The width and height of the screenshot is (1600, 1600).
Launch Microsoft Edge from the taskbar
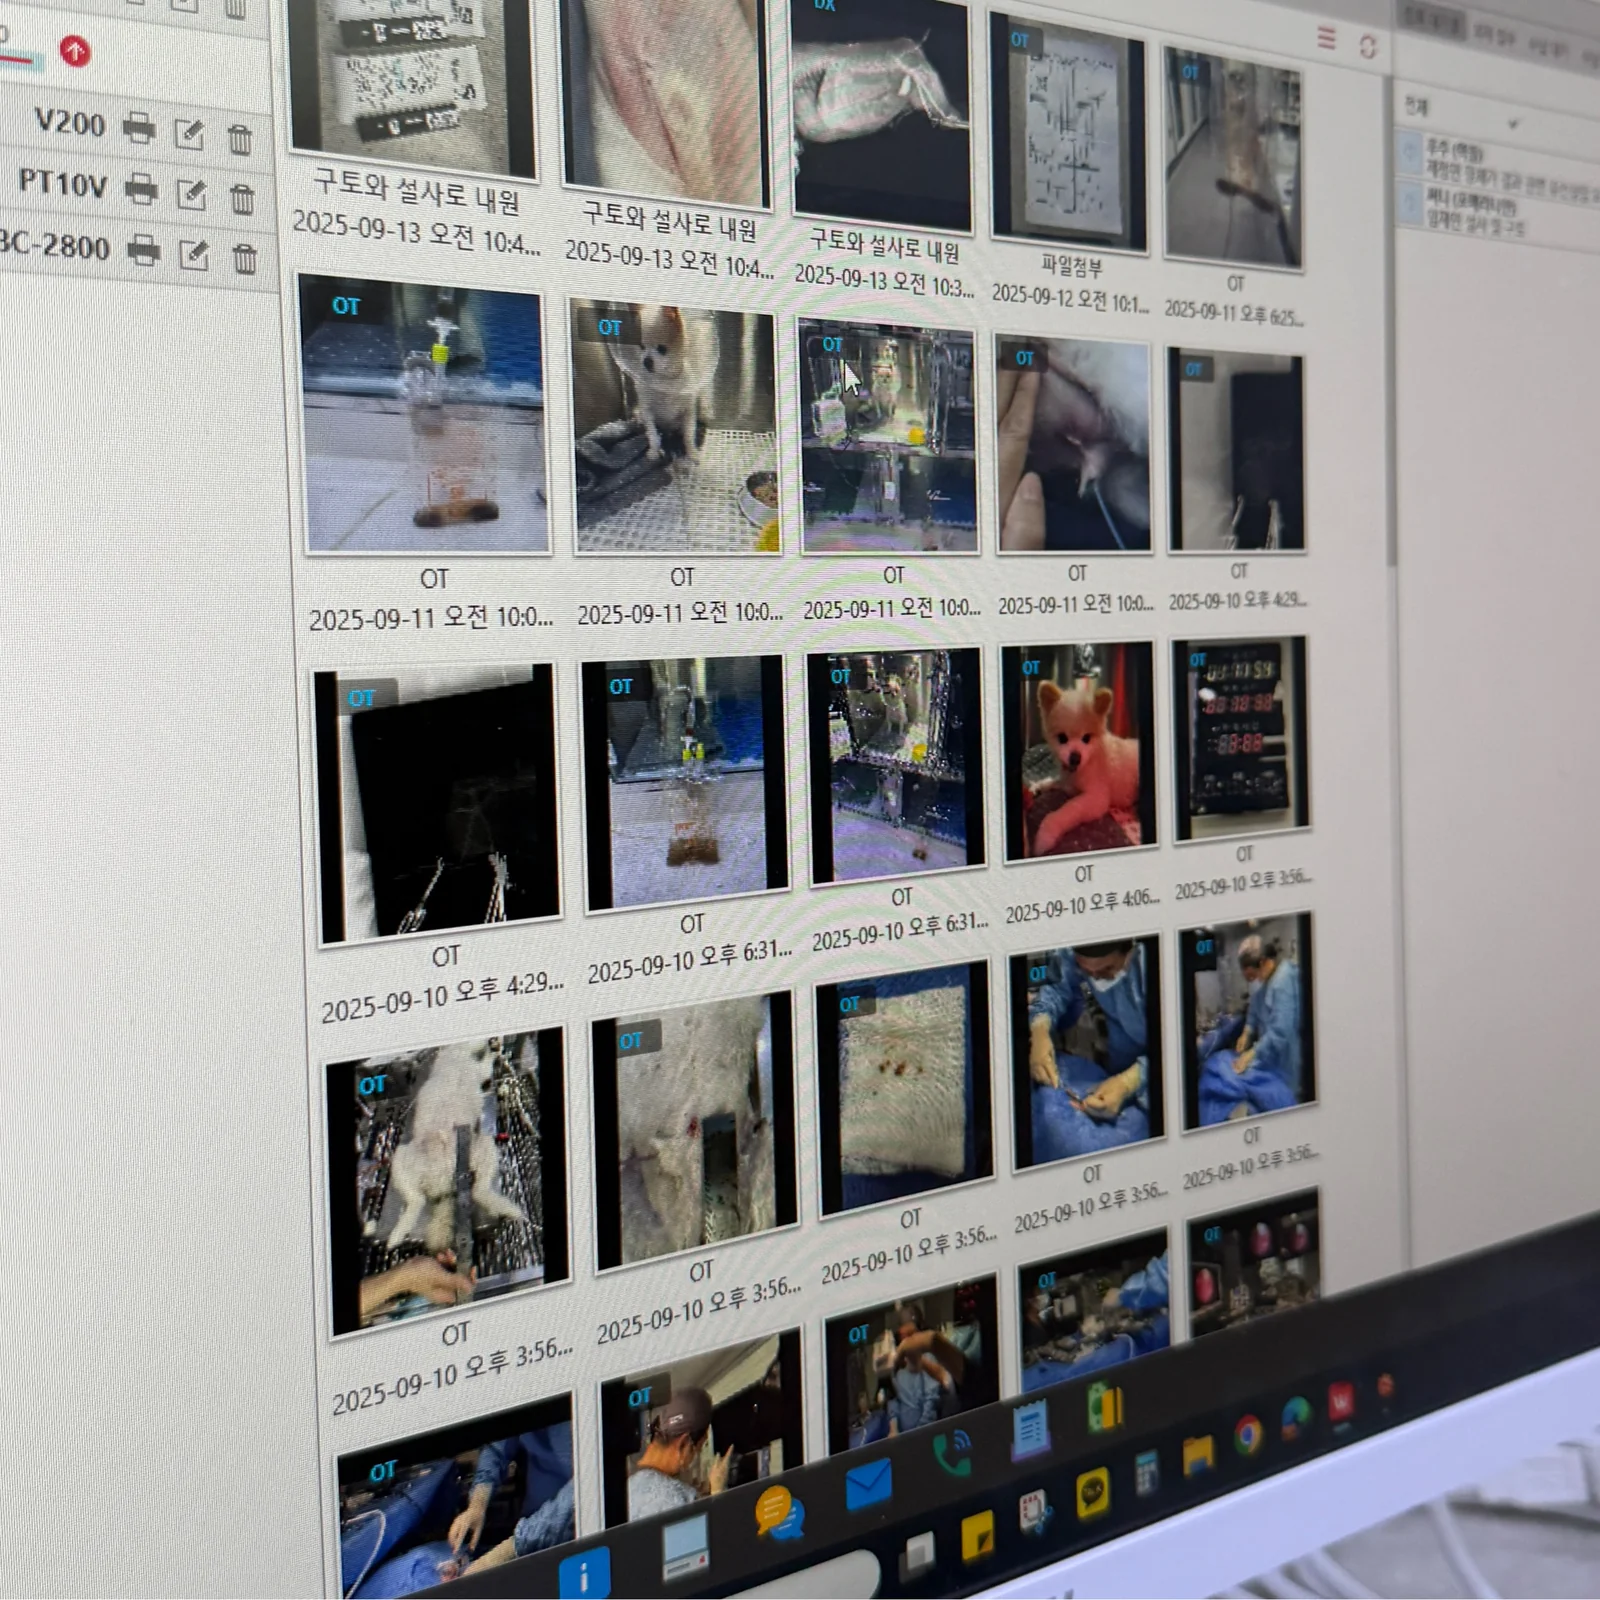[x=1296, y=1418]
